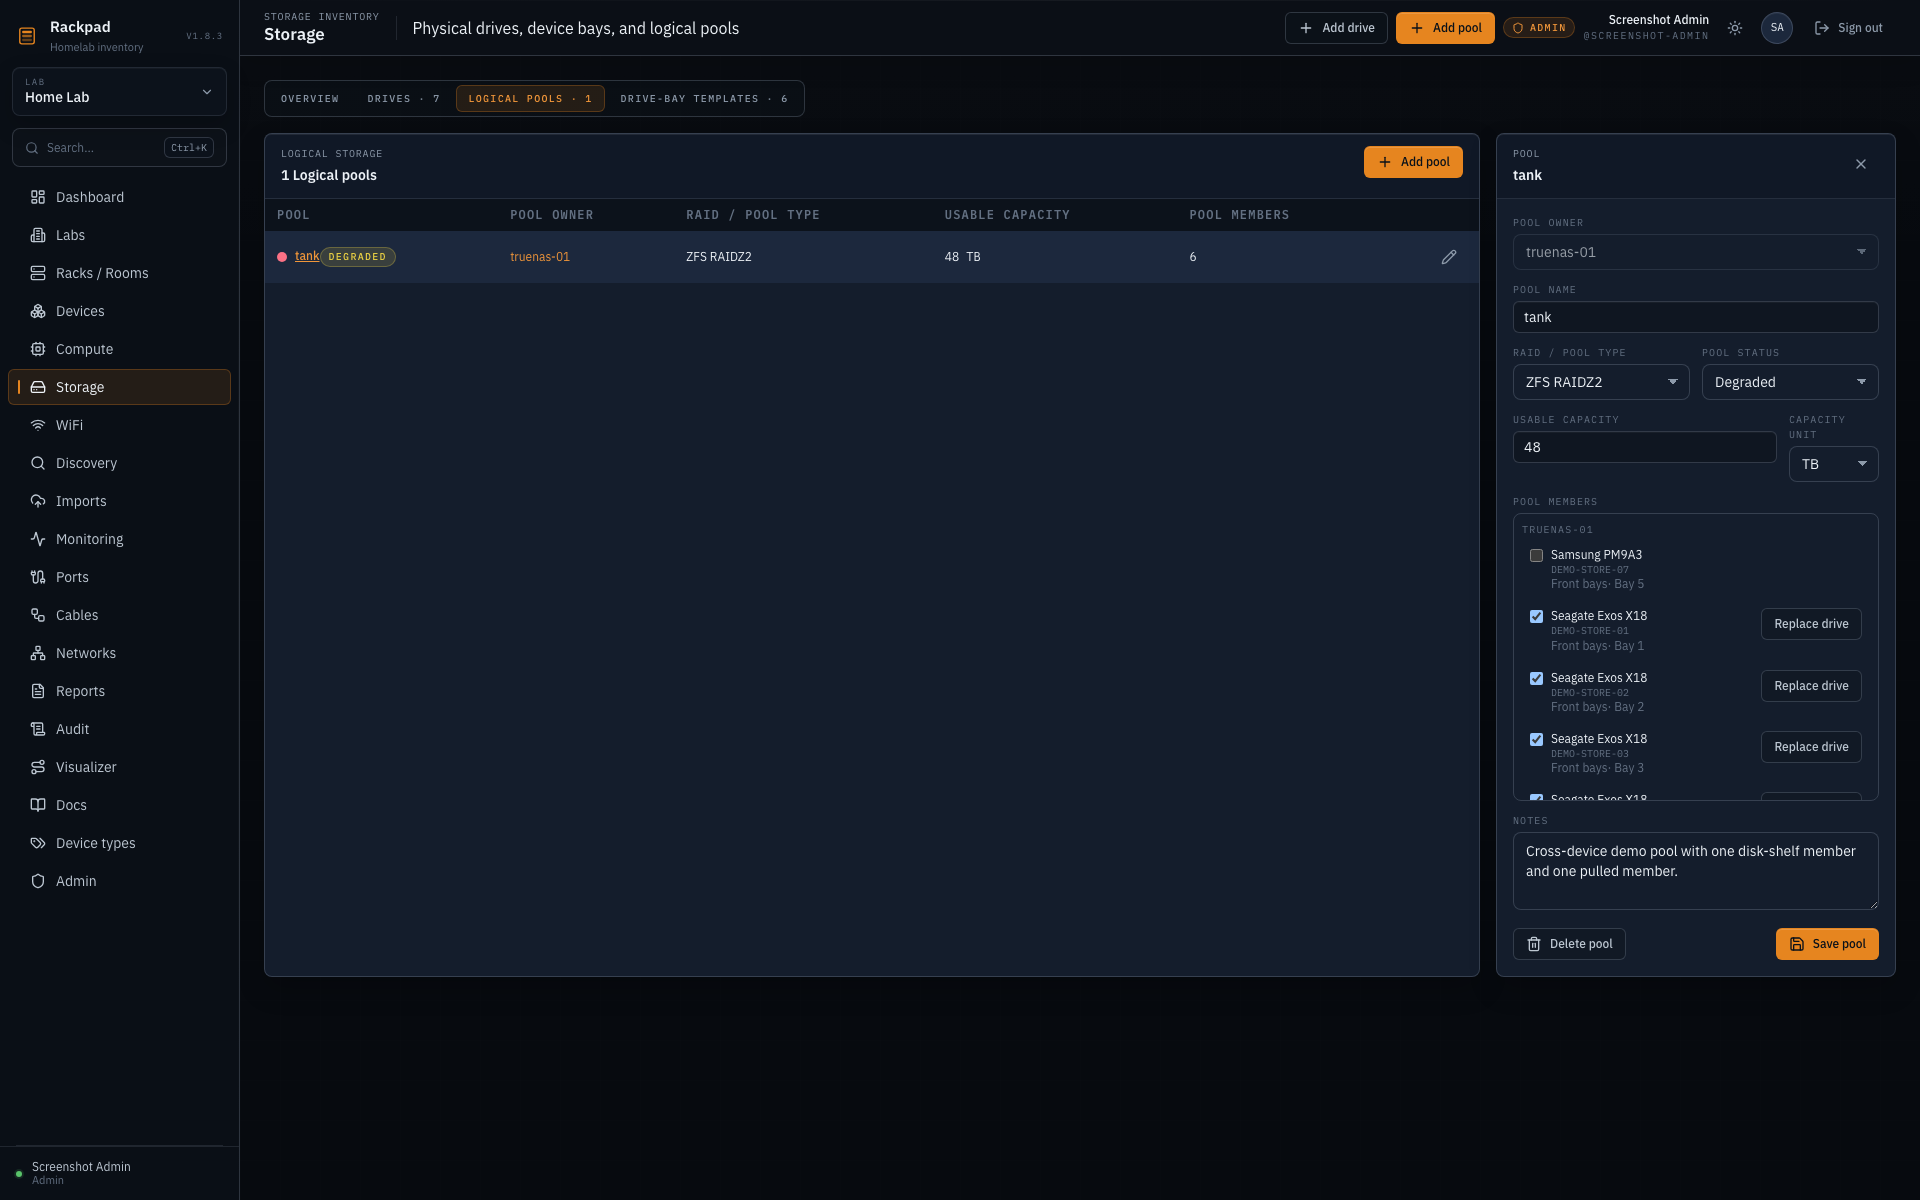Focus the sidebar Search box

pos(119,148)
